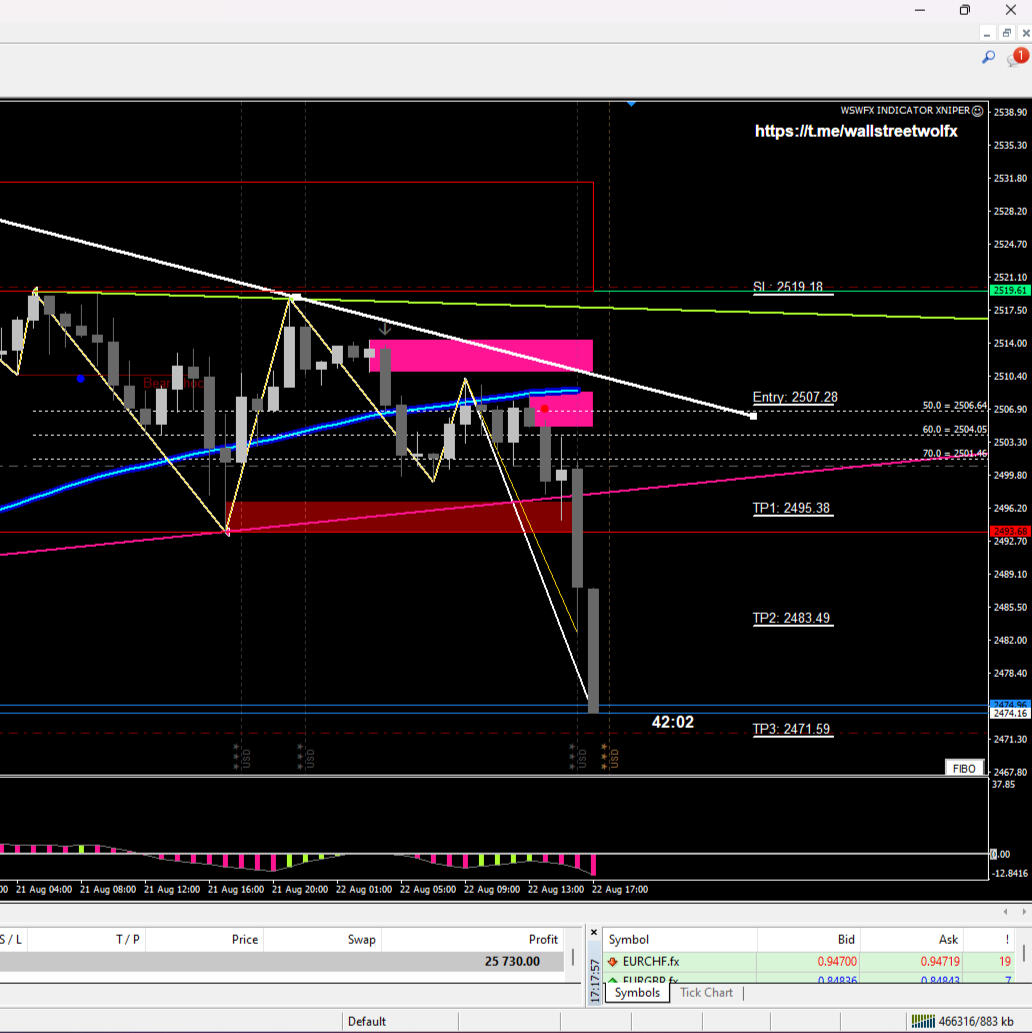Open notifications via the red "1" badge icon

[1019, 55]
